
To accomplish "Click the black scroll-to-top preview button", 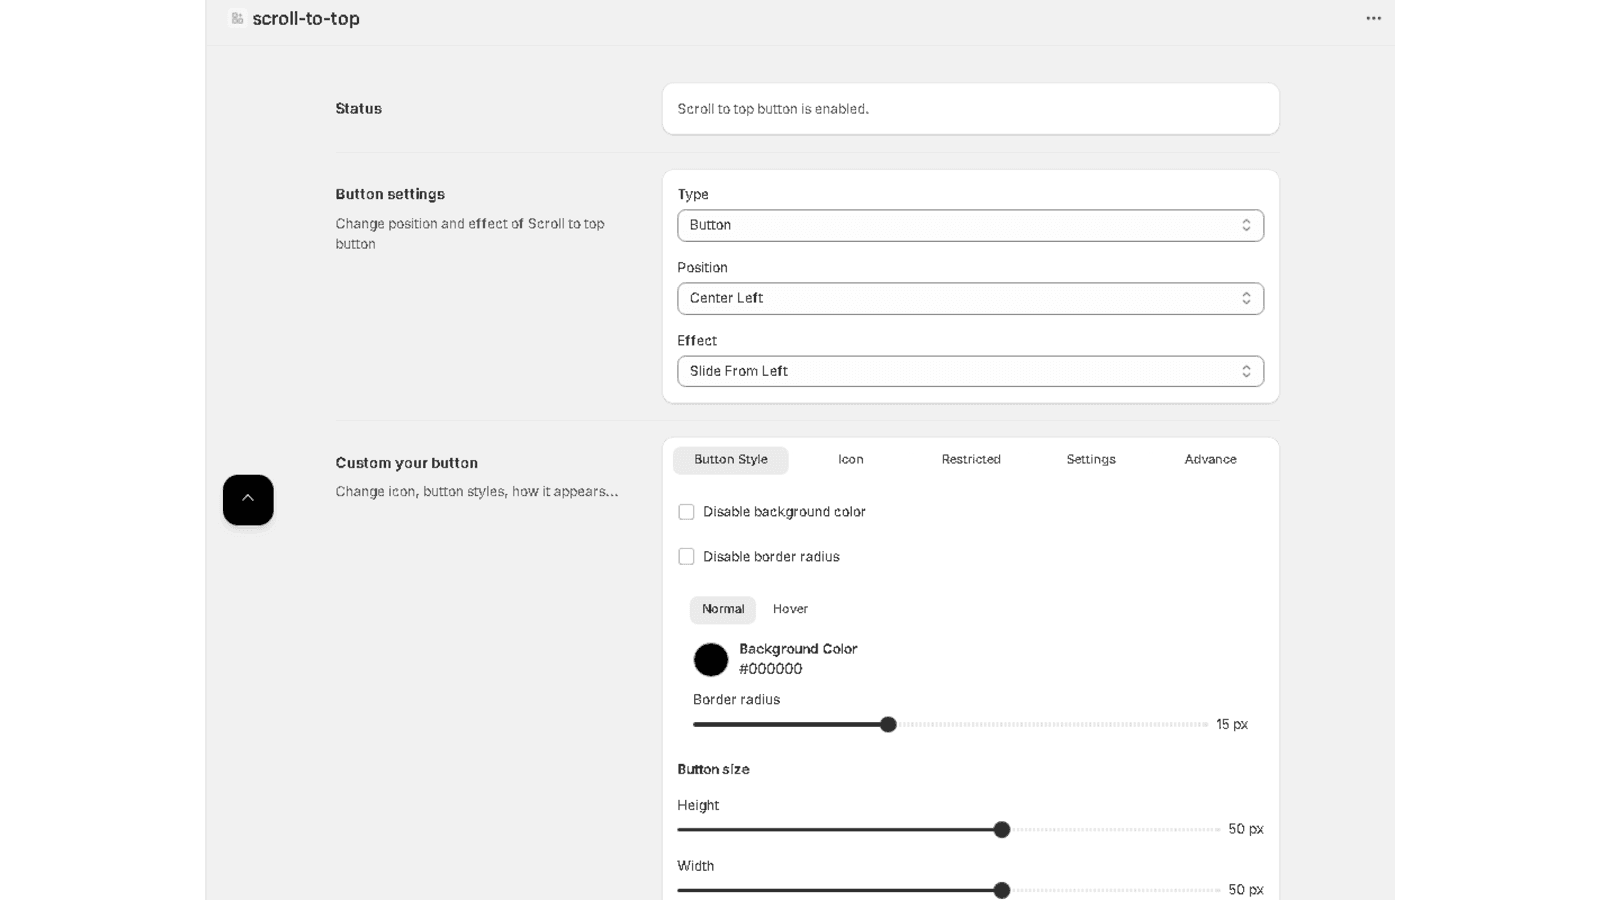I will coord(248,499).
